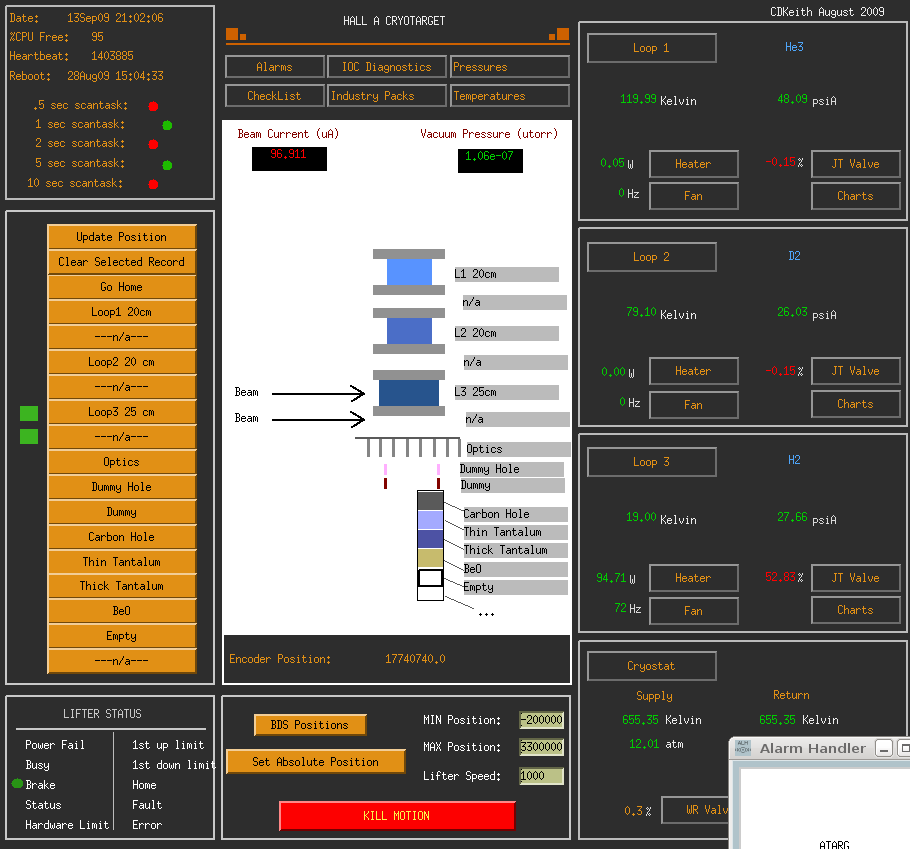Screen dimensions: 910x849
Task: Open the Pressures screen
Action: [510, 67]
